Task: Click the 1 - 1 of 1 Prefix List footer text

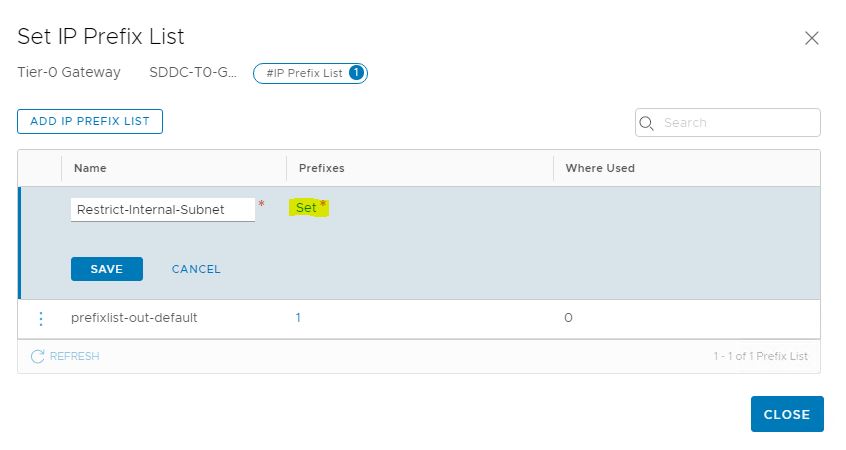Action: click(760, 356)
